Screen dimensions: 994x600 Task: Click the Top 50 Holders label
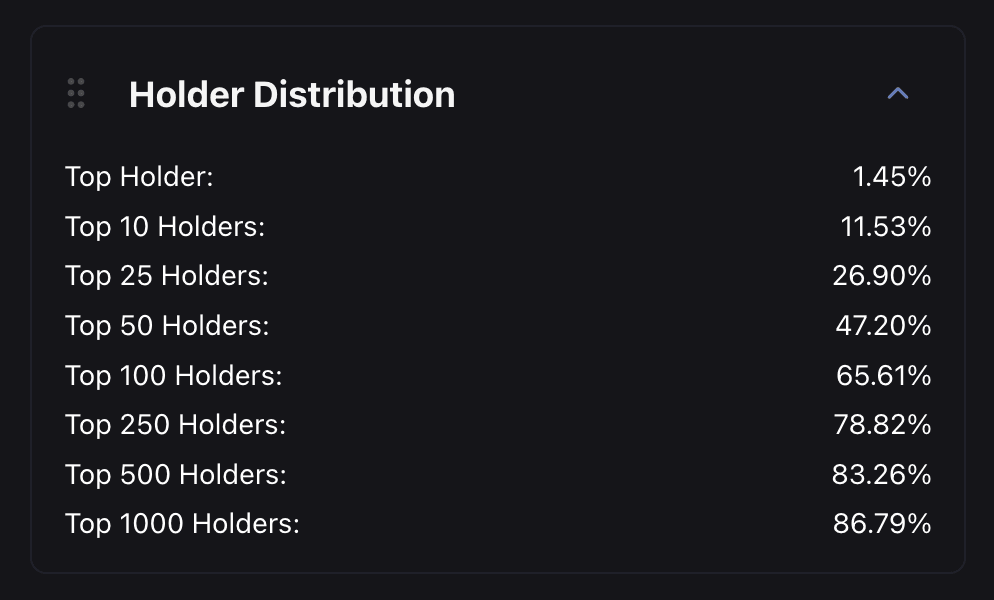tap(167, 325)
